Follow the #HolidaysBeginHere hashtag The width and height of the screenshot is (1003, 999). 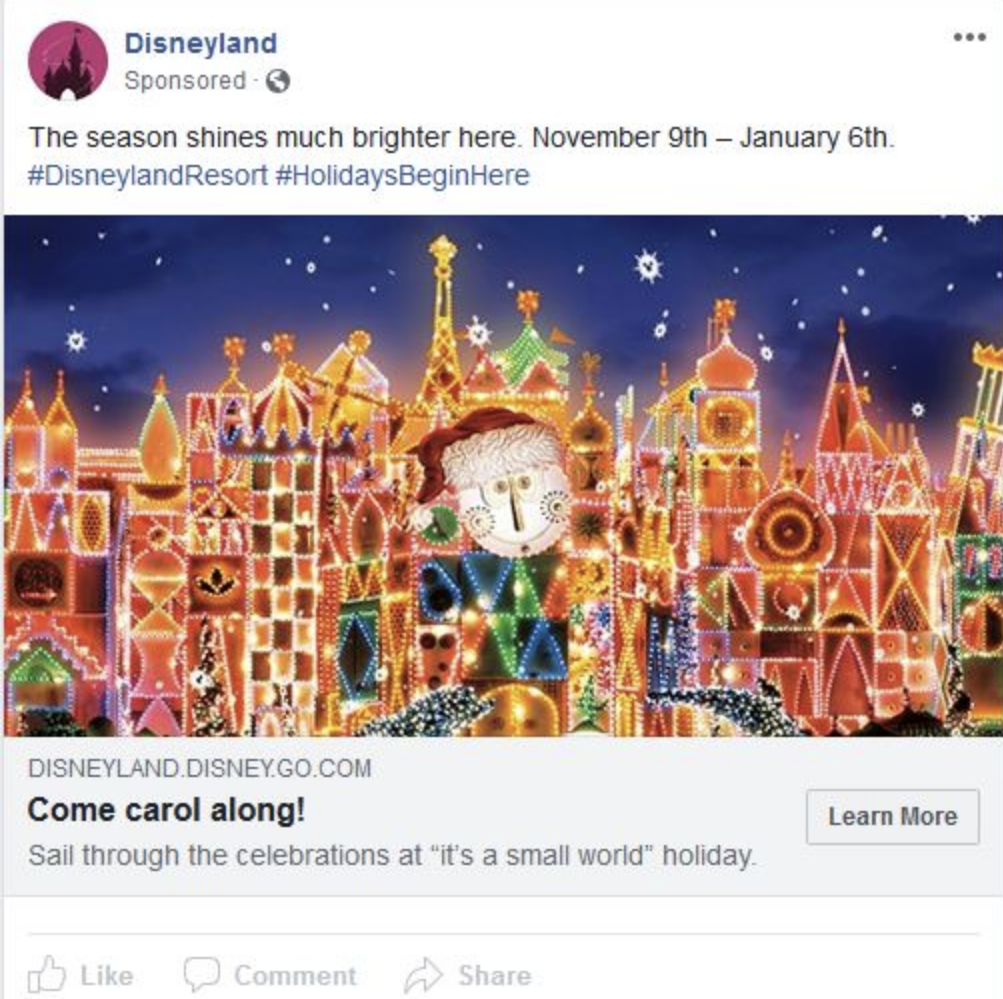click(402, 175)
